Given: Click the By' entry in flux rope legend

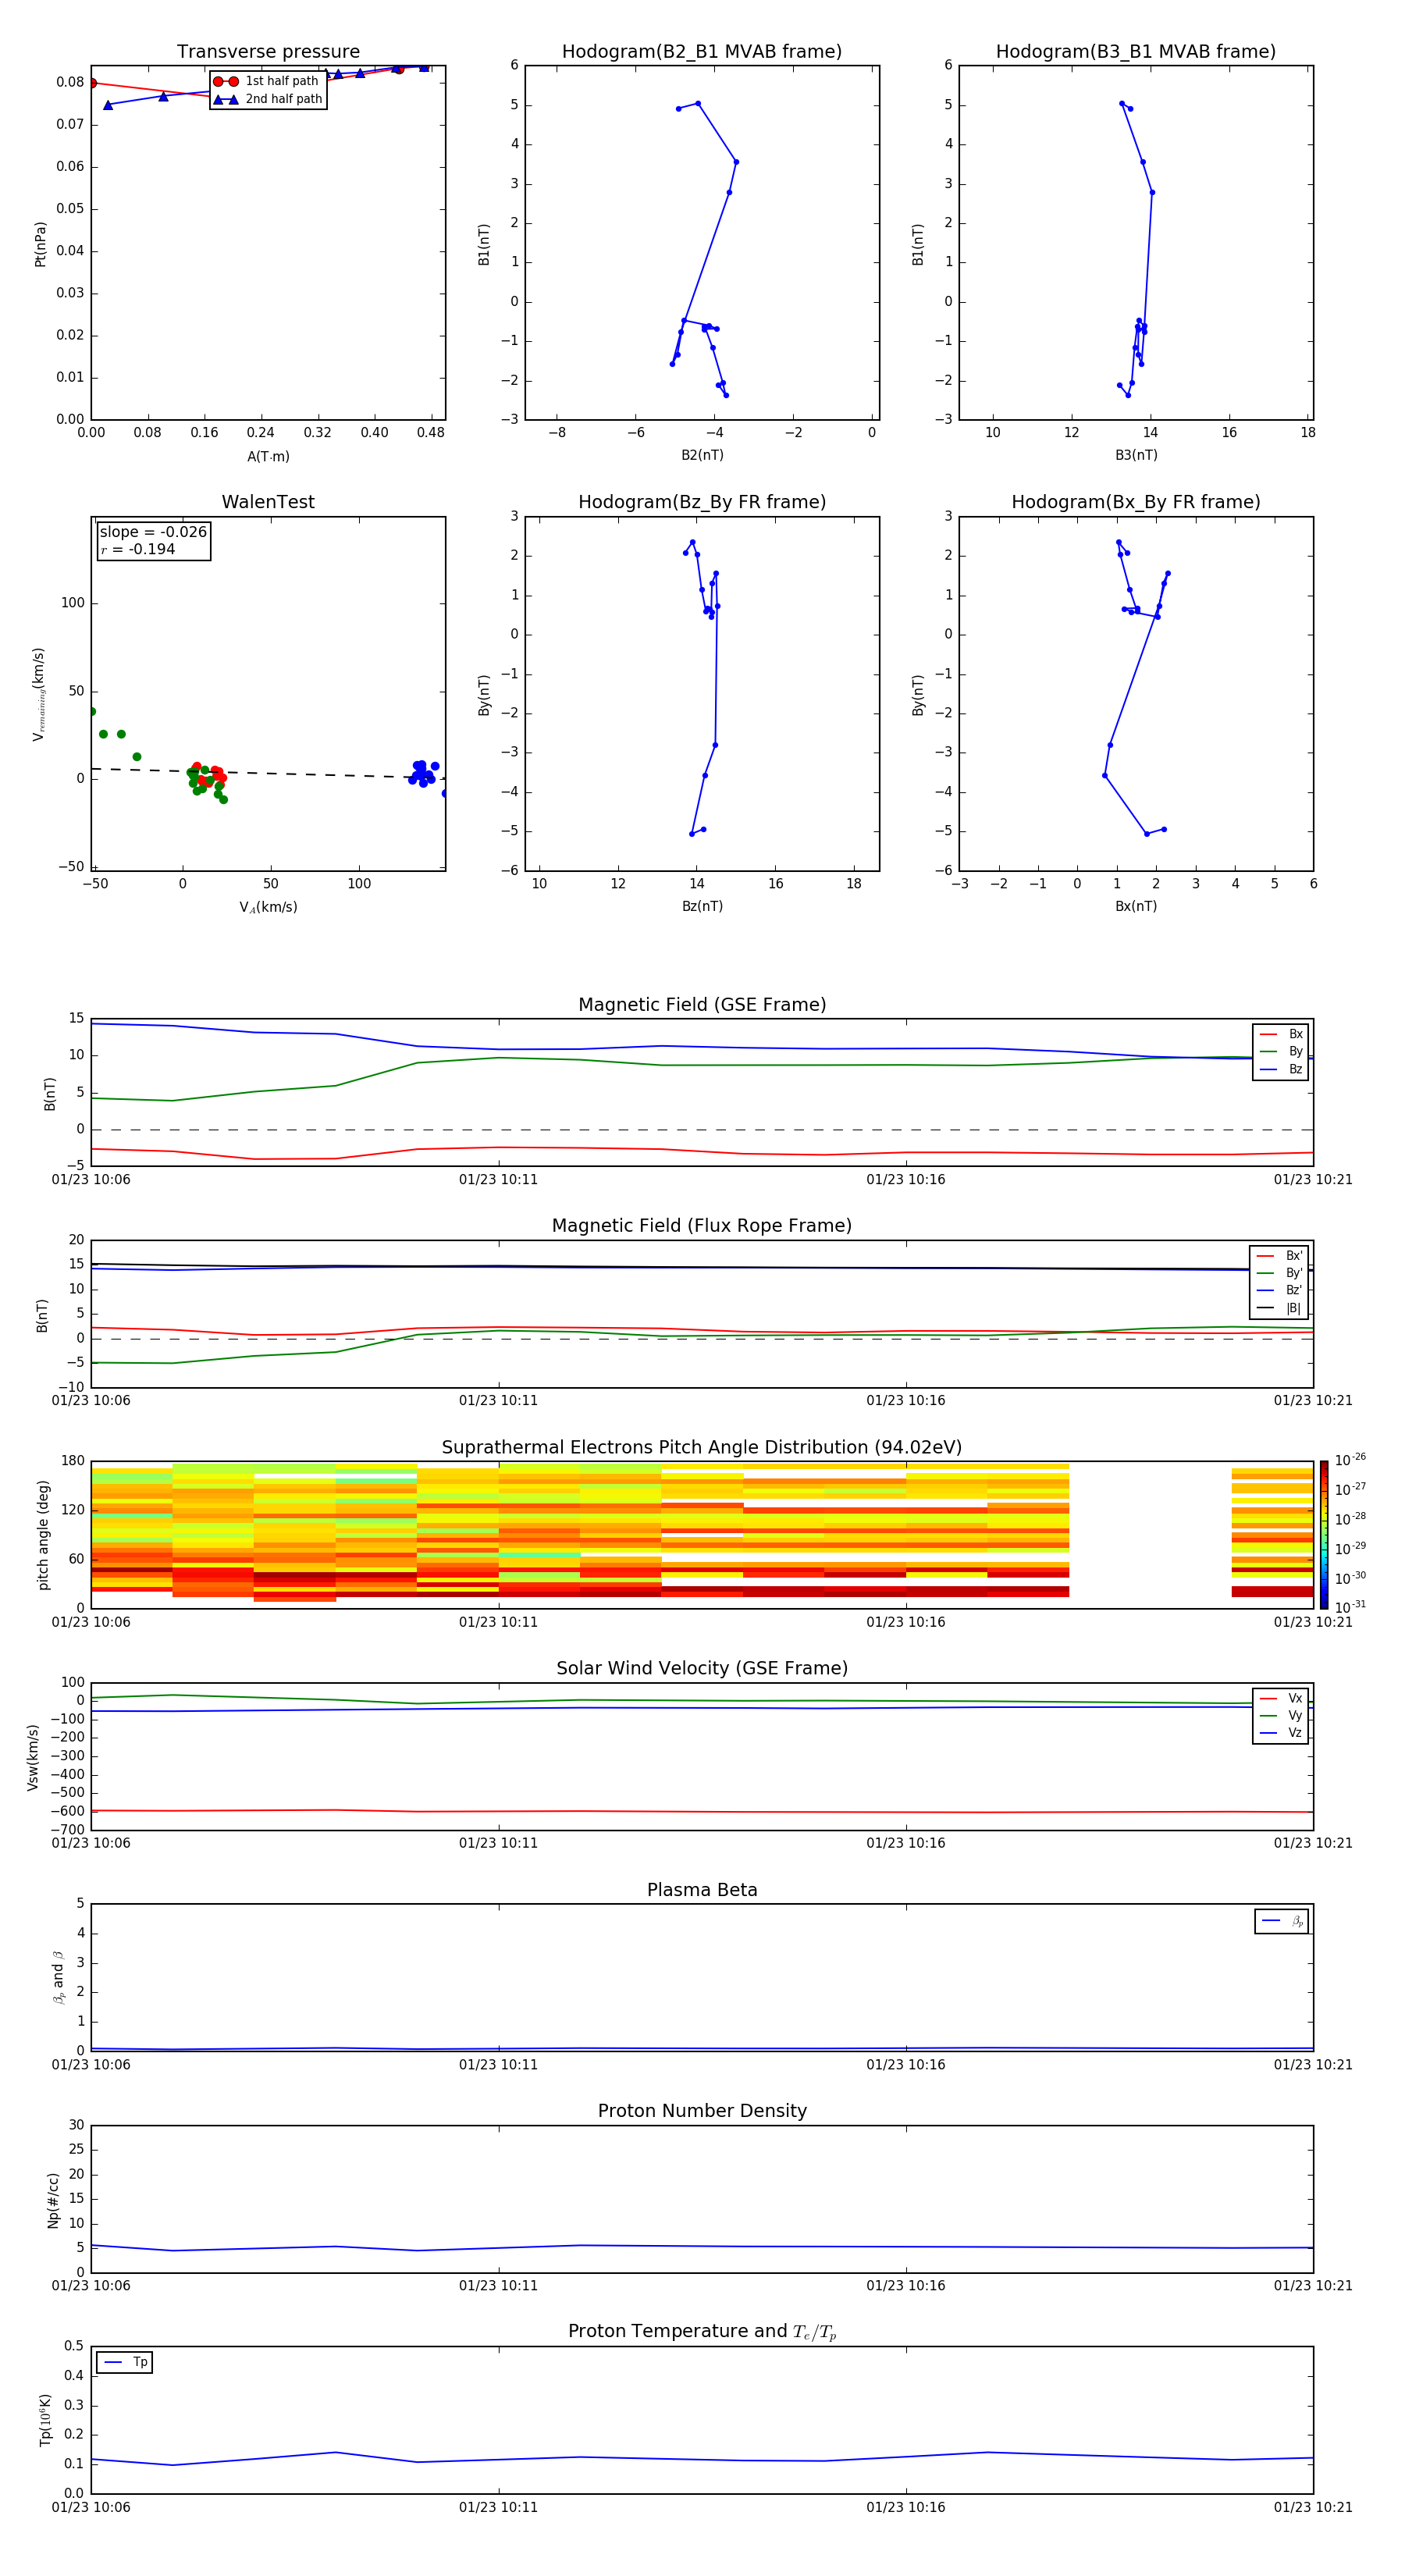Looking at the screenshot, I should (1280, 1274).
